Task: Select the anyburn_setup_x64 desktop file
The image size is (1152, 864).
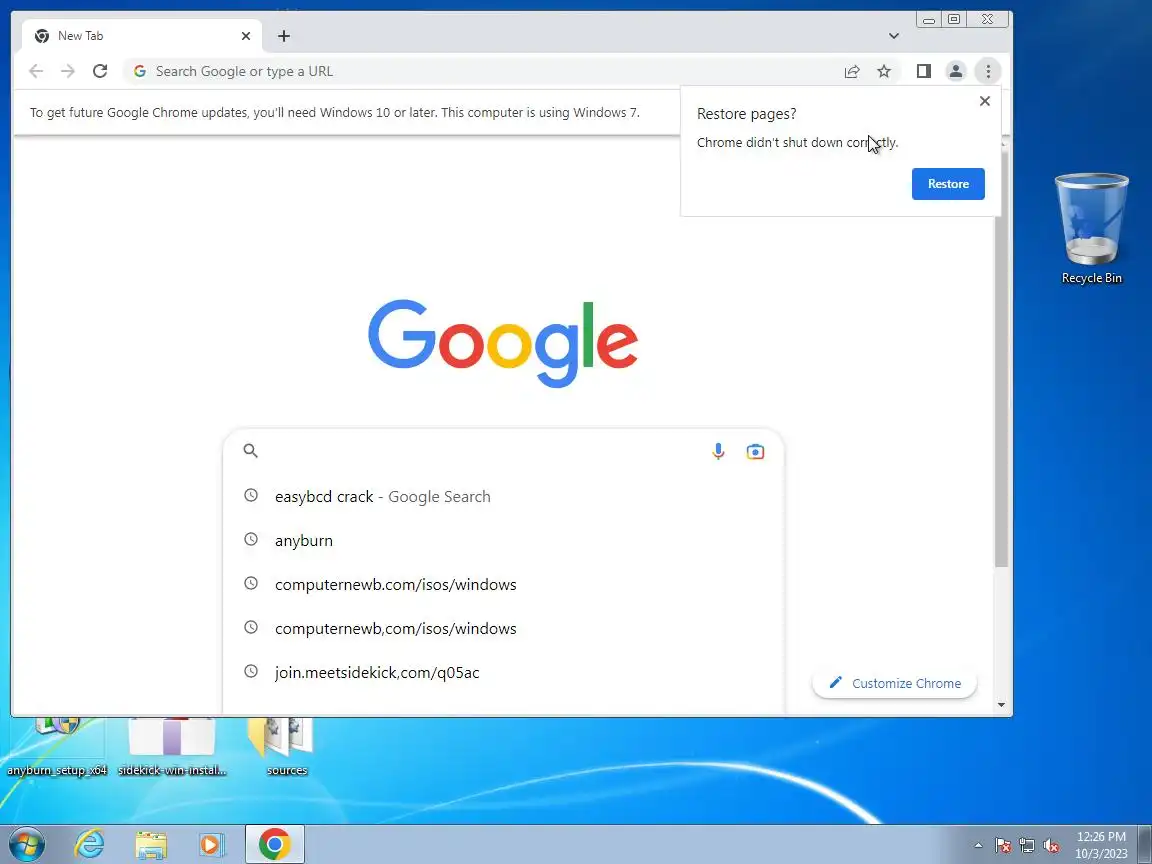Action: pyautogui.click(x=57, y=747)
